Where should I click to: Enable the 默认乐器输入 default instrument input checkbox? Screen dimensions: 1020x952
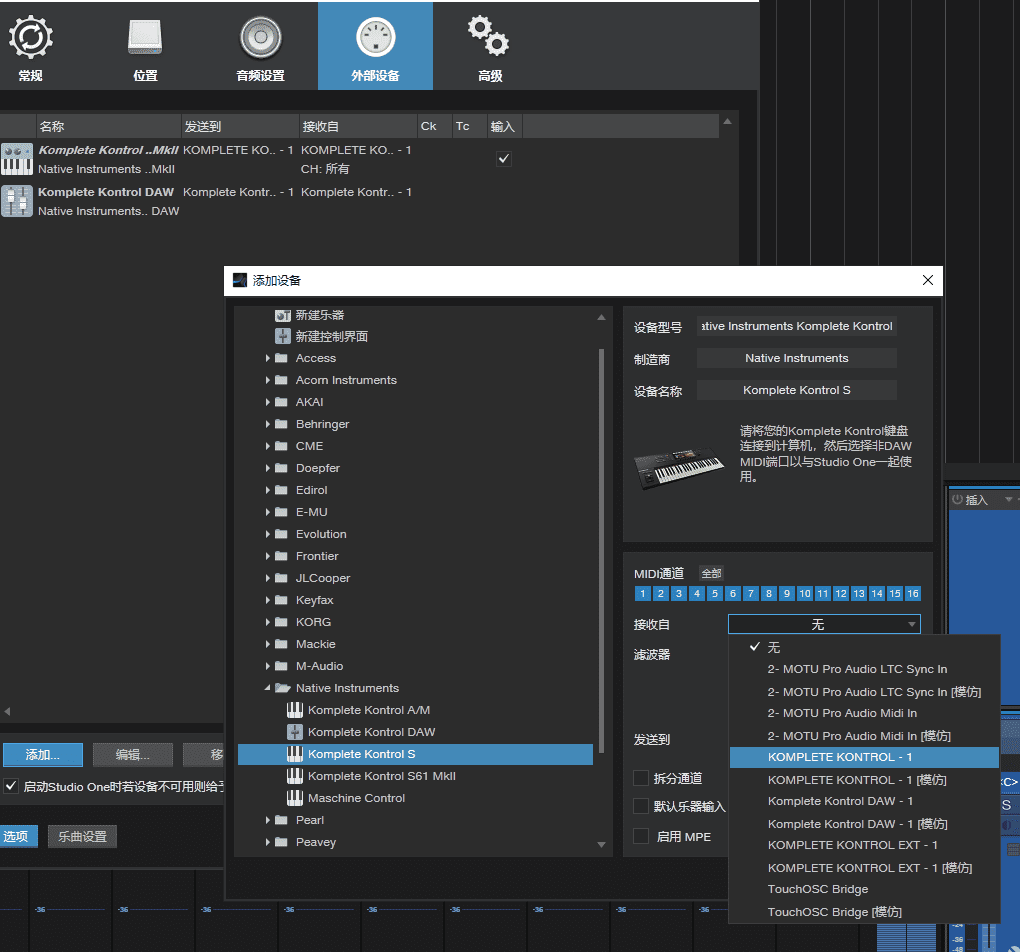(641, 806)
